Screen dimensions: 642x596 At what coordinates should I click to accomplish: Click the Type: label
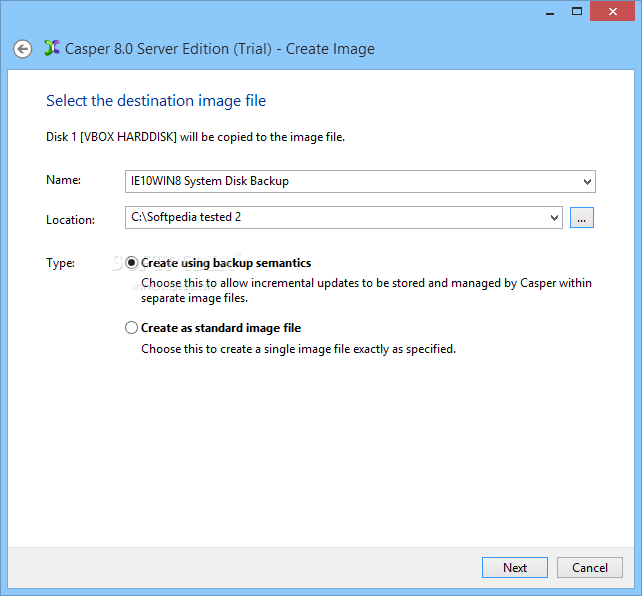pos(60,263)
